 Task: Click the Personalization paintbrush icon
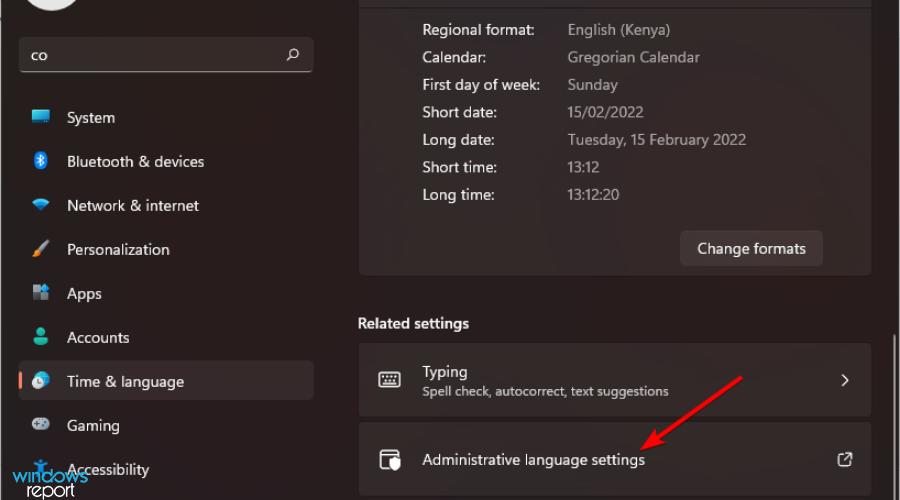coord(41,249)
